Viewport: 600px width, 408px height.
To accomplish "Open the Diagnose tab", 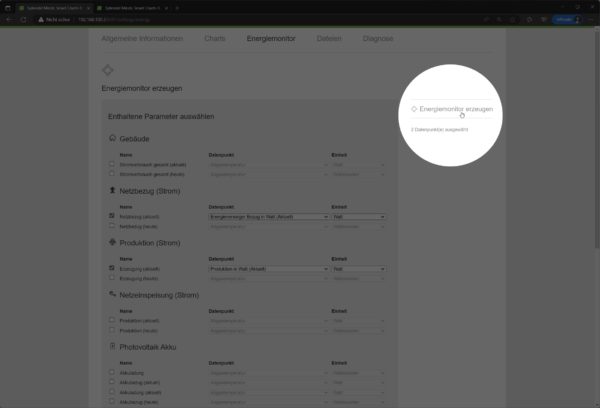I will tap(378, 39).
